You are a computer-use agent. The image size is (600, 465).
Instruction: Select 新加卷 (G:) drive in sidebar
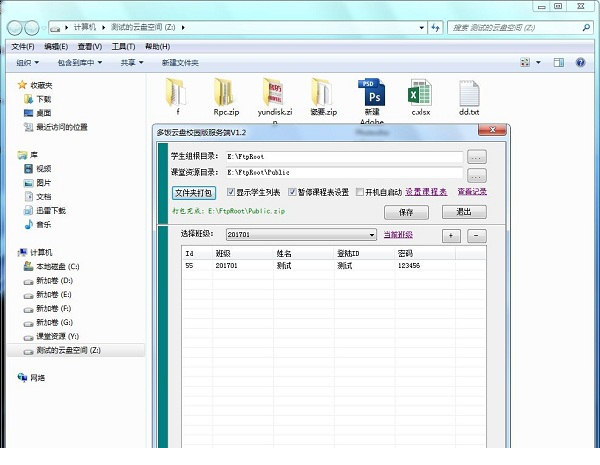point(48,323)
